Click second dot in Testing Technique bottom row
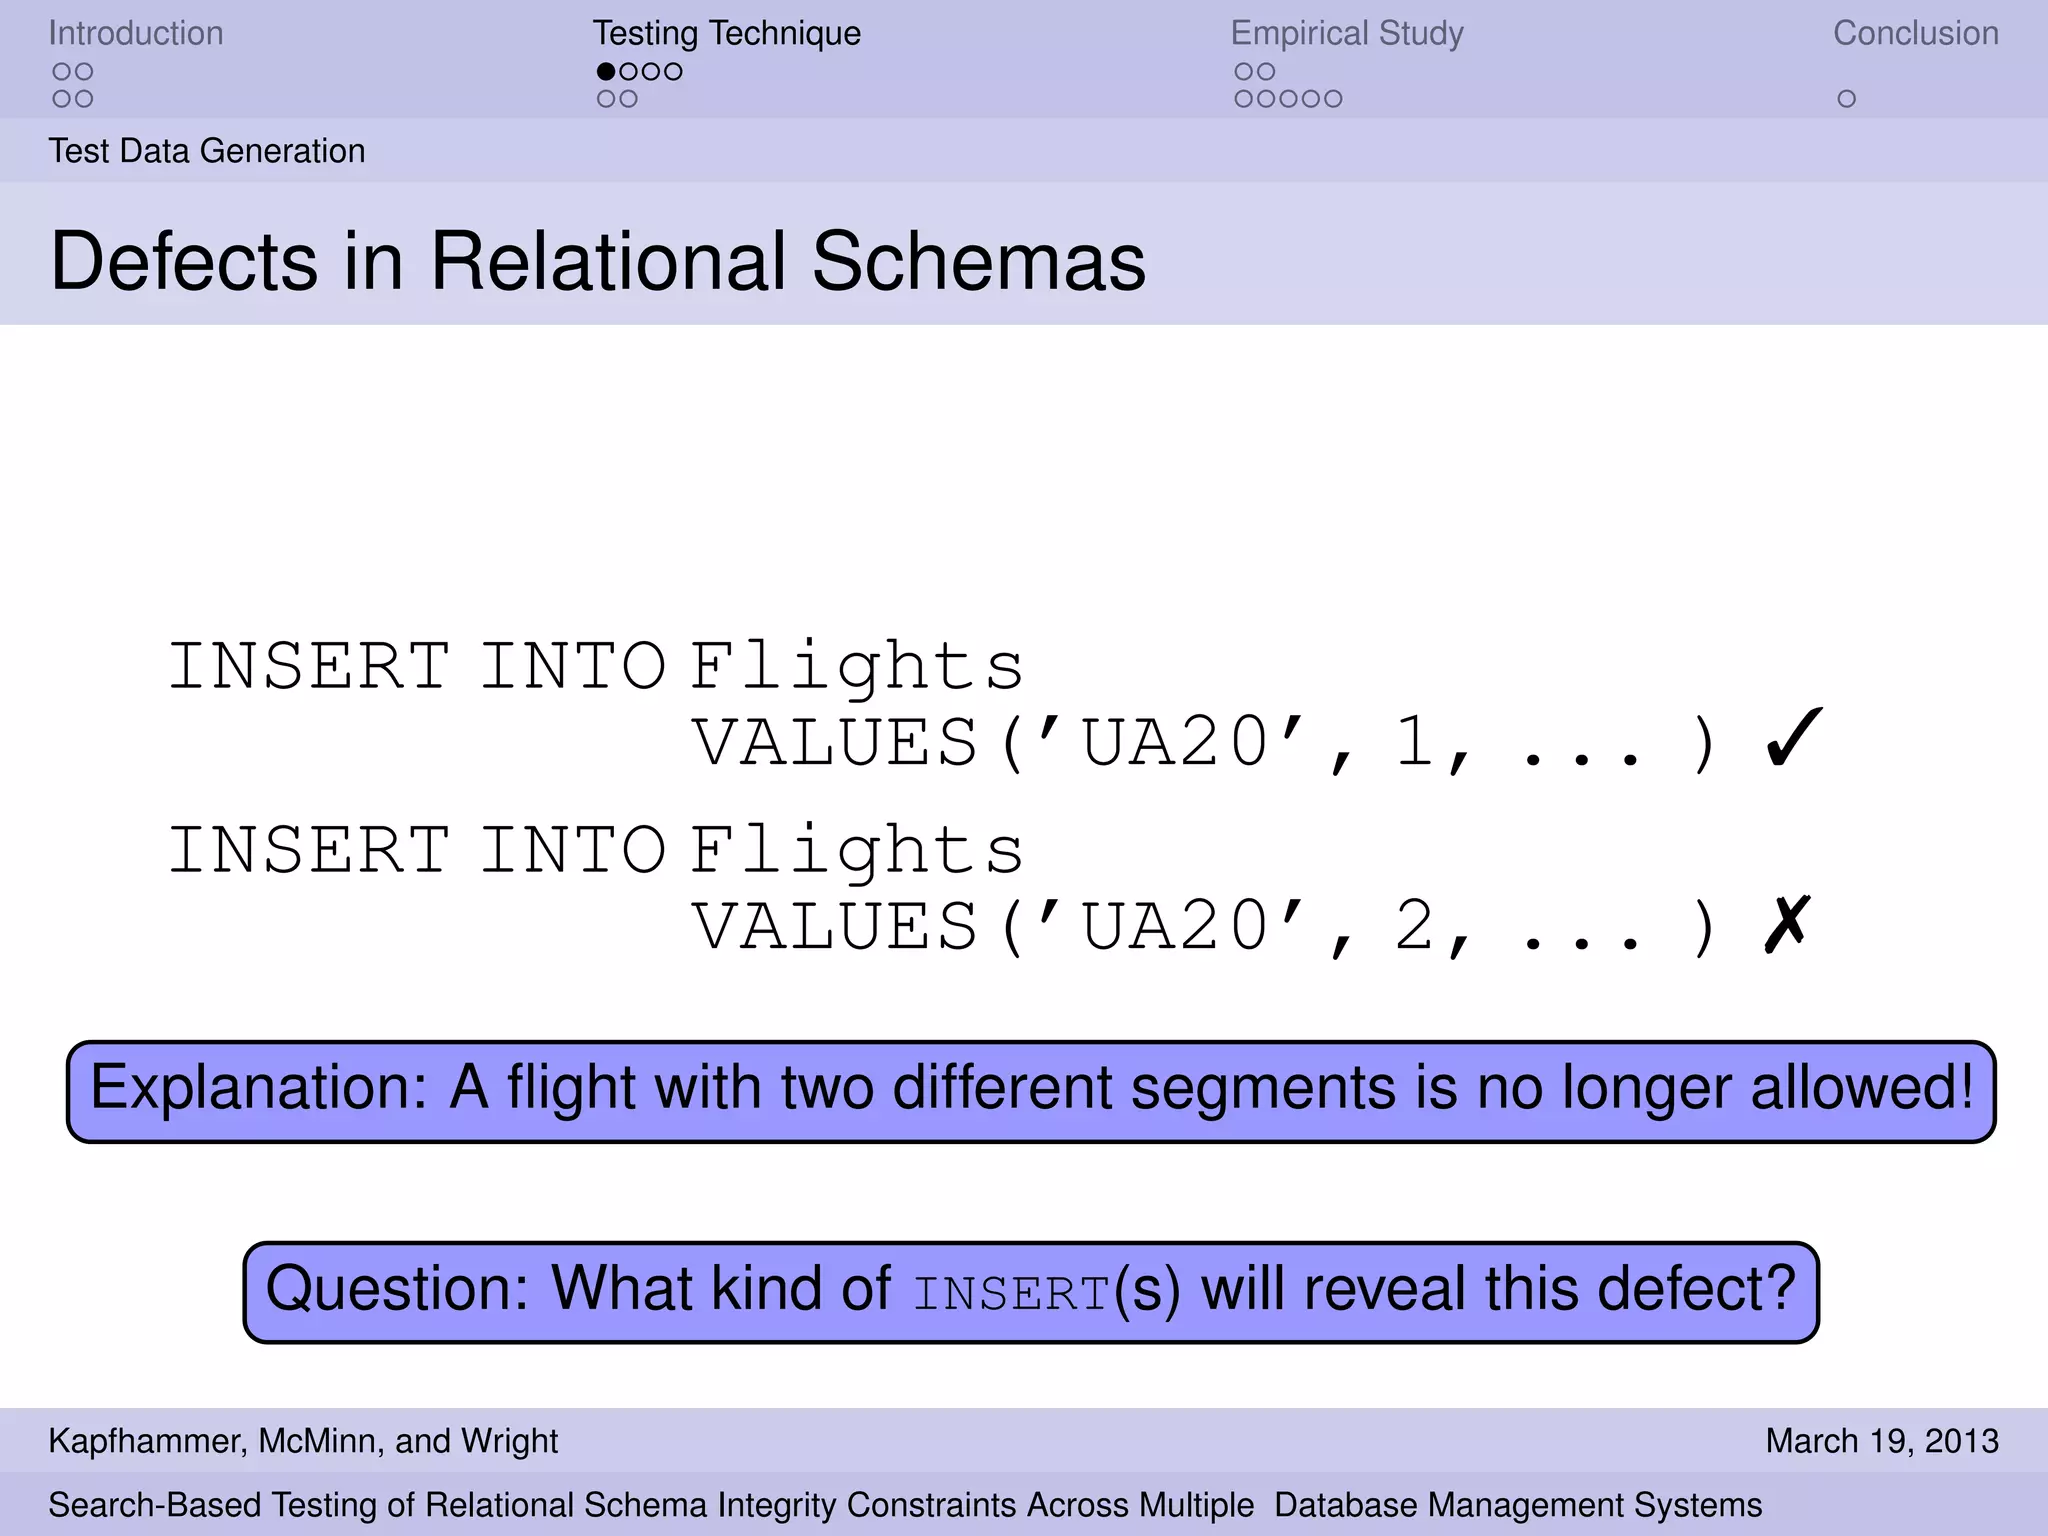 click(628, 99)
